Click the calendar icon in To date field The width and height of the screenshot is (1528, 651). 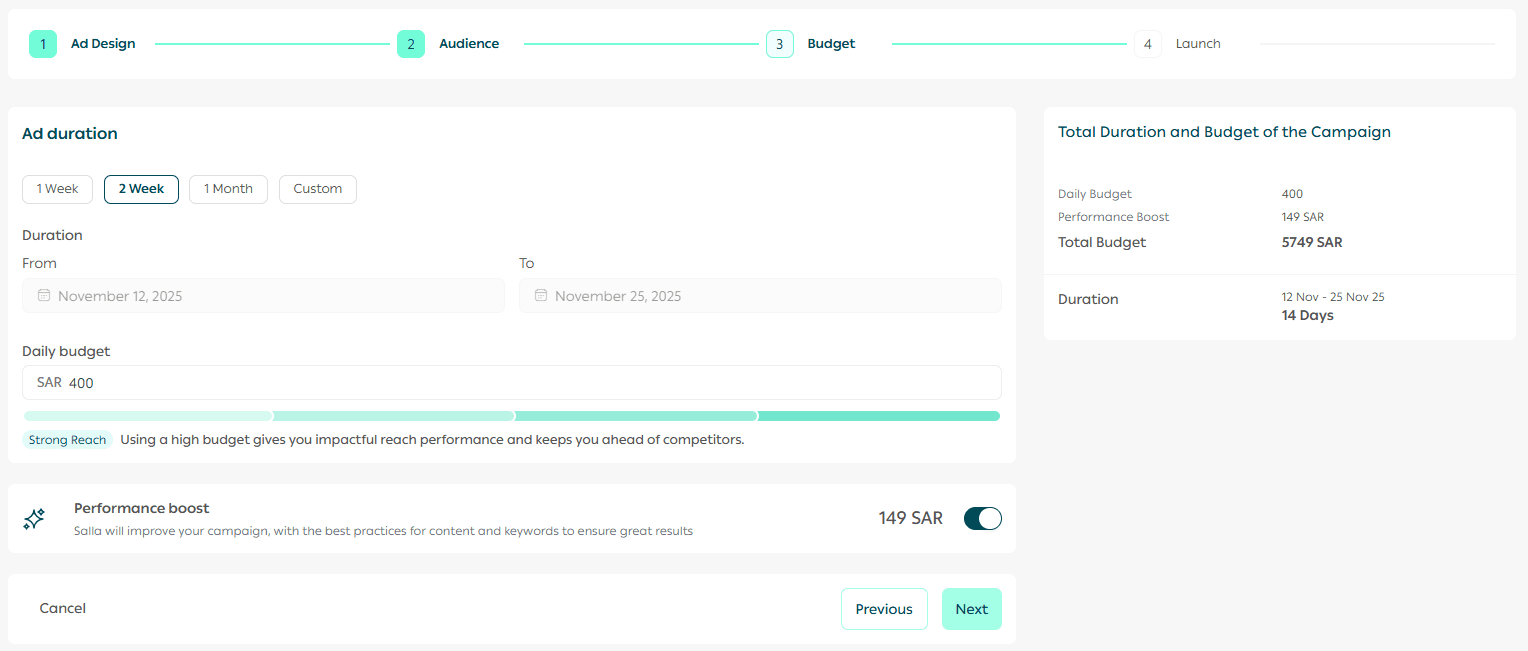point(541,296)
